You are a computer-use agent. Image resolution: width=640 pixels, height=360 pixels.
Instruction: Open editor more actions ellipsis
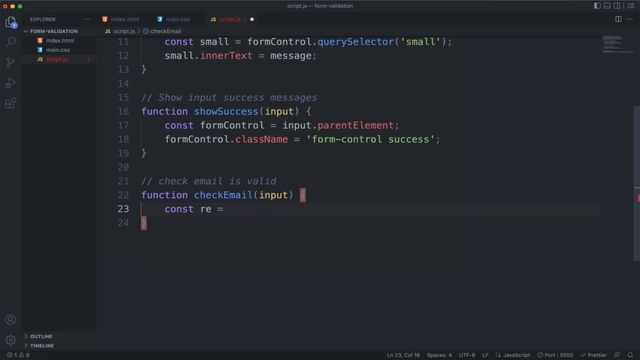click(x=630, y=19)
